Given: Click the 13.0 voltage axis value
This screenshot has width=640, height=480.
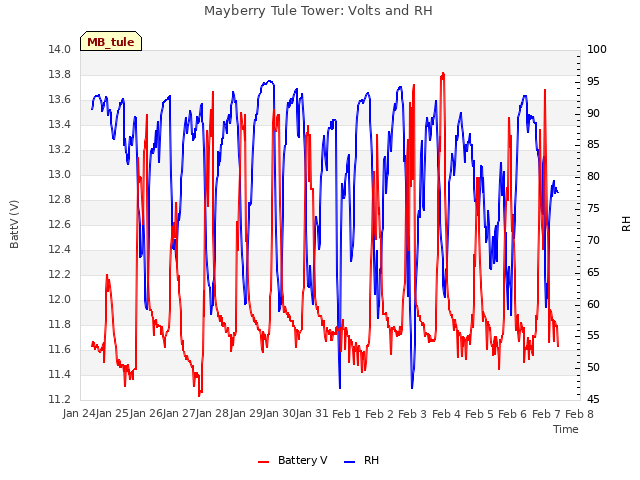Looking at the screenshot, I should point(60,175).
